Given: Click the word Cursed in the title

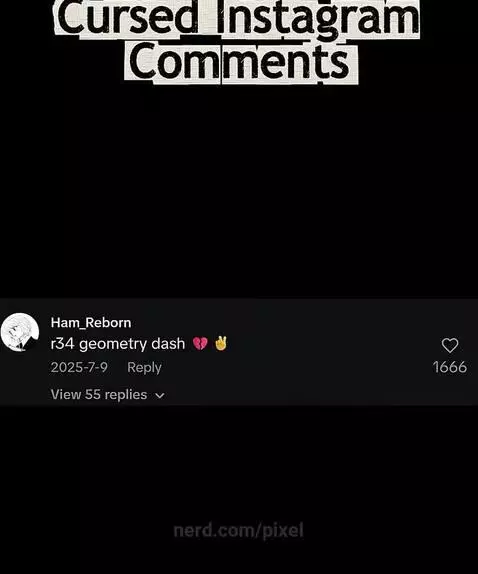Looking at the screenshot, I should [x=128, y=16].
